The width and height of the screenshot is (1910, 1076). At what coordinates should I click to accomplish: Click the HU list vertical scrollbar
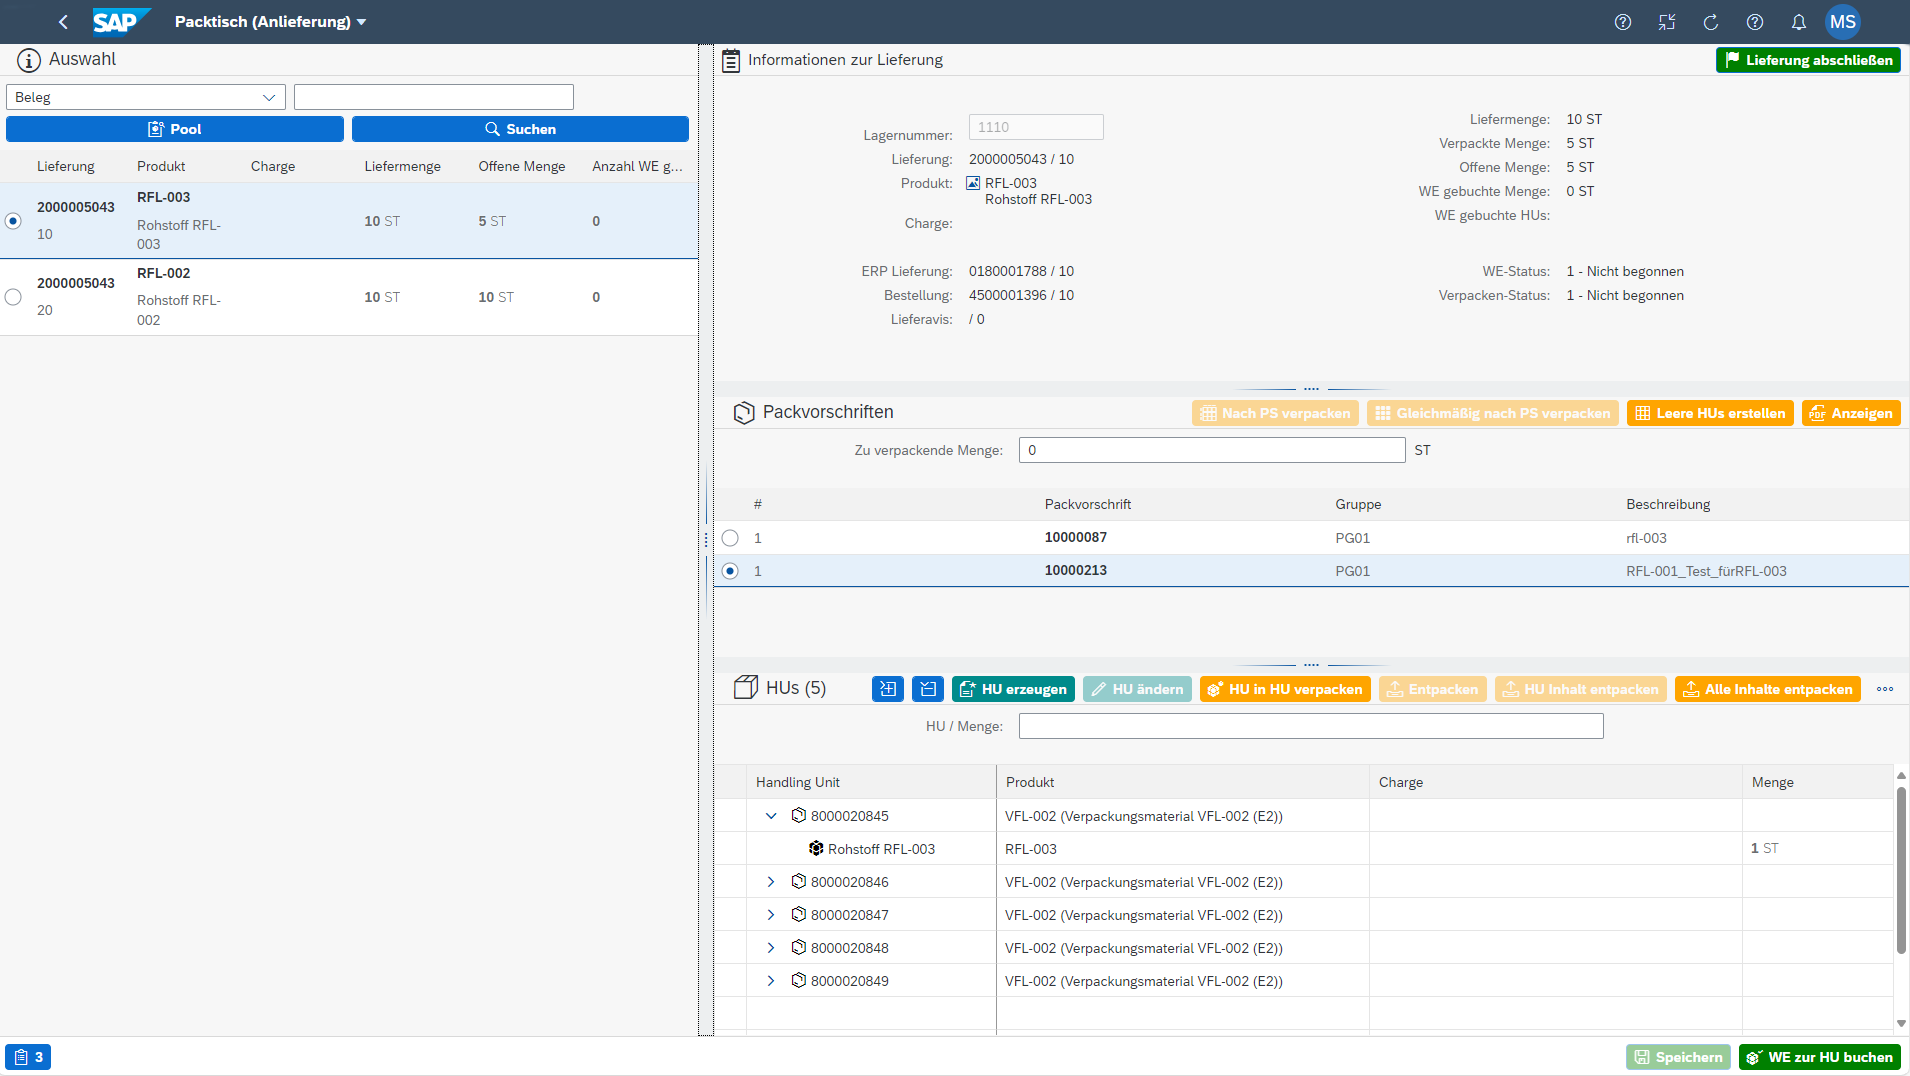(1901, 870)
